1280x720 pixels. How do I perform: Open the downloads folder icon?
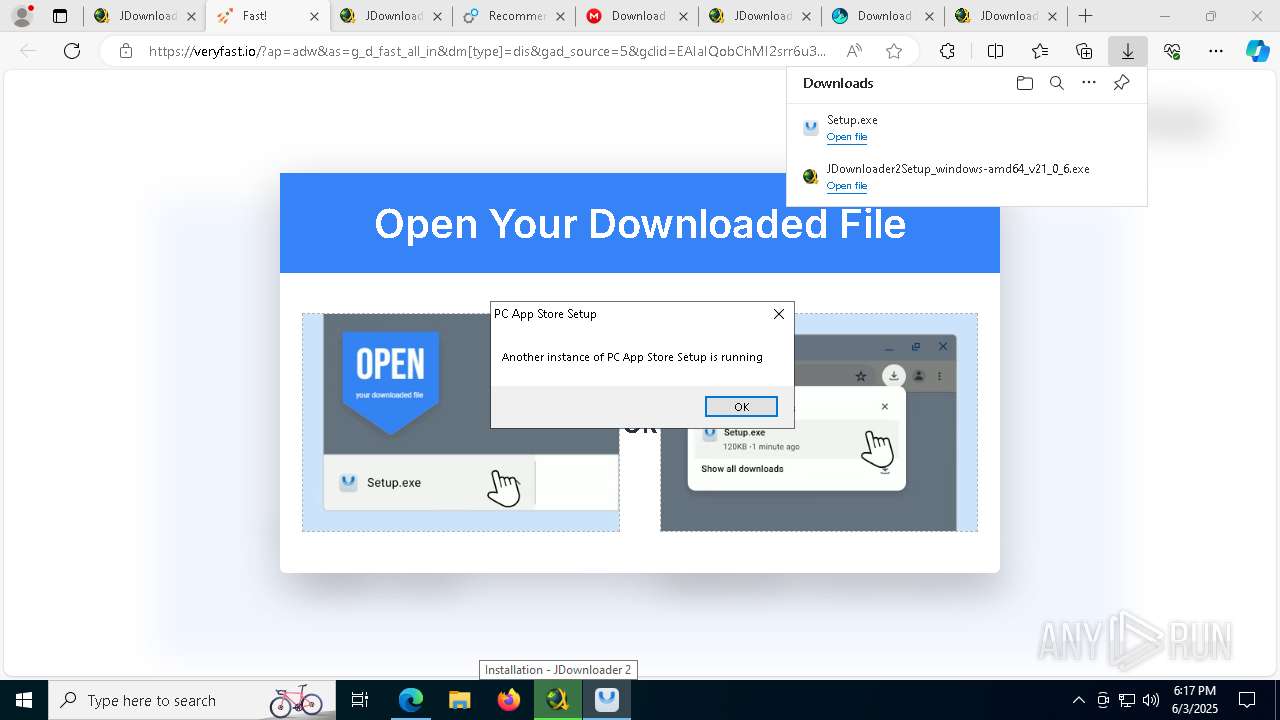1024,83
